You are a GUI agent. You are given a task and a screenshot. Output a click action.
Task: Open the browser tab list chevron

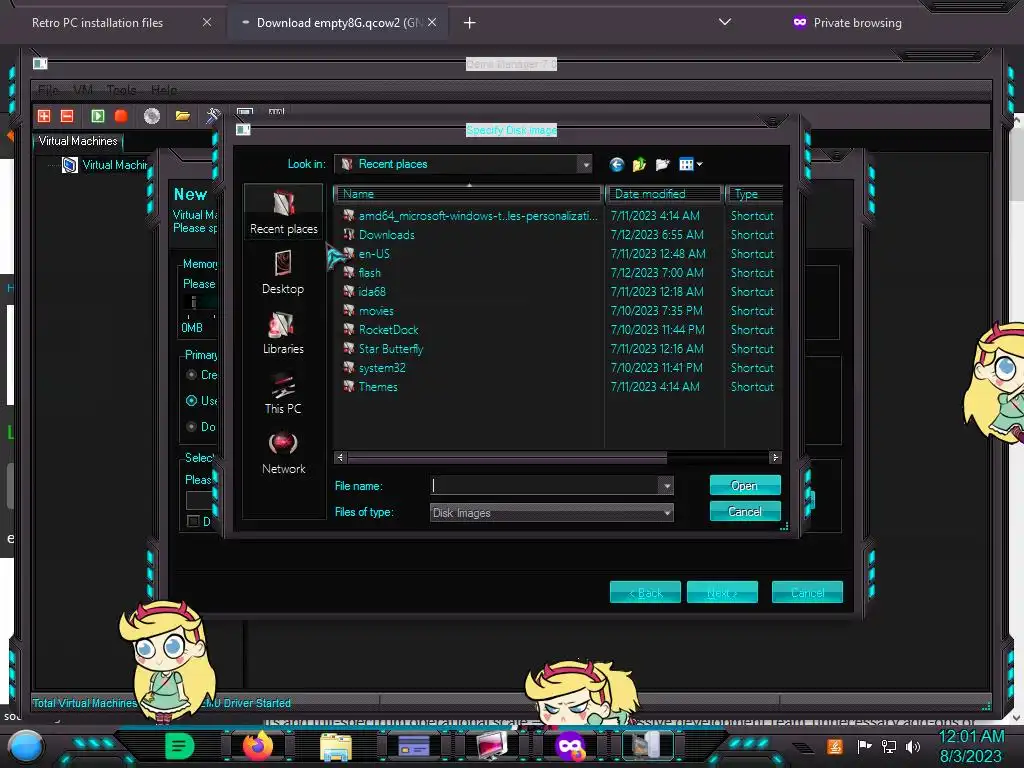[724, 22]
